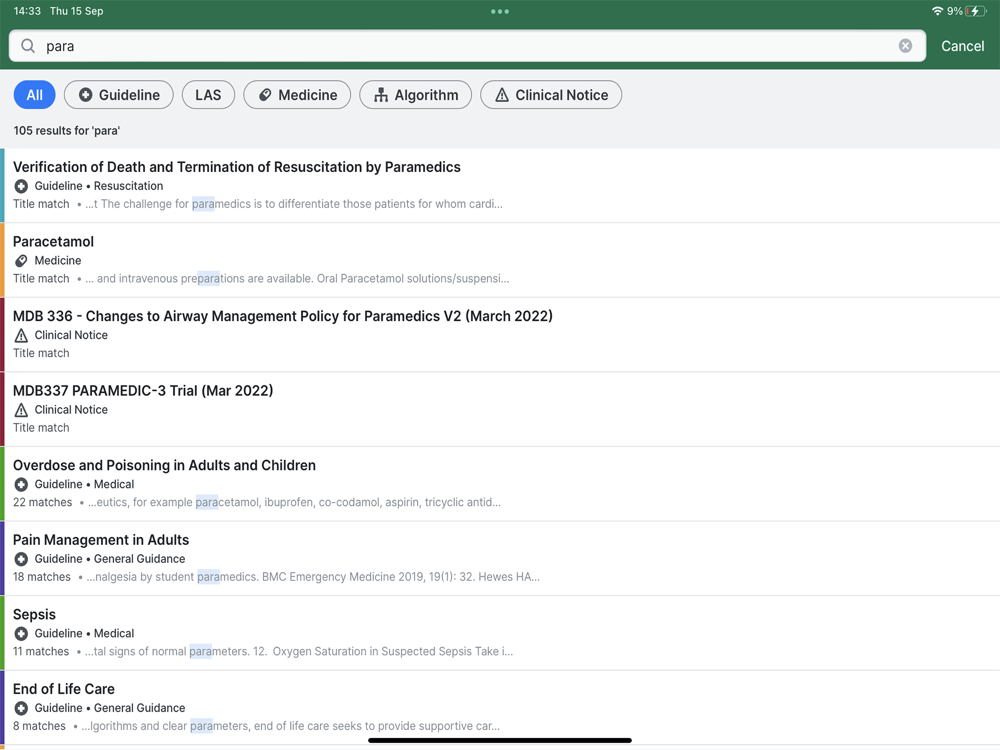1000x750 pixels.
Task: Open Overdose and Poisoning in Adults and Children
Action: coord(500,484)
